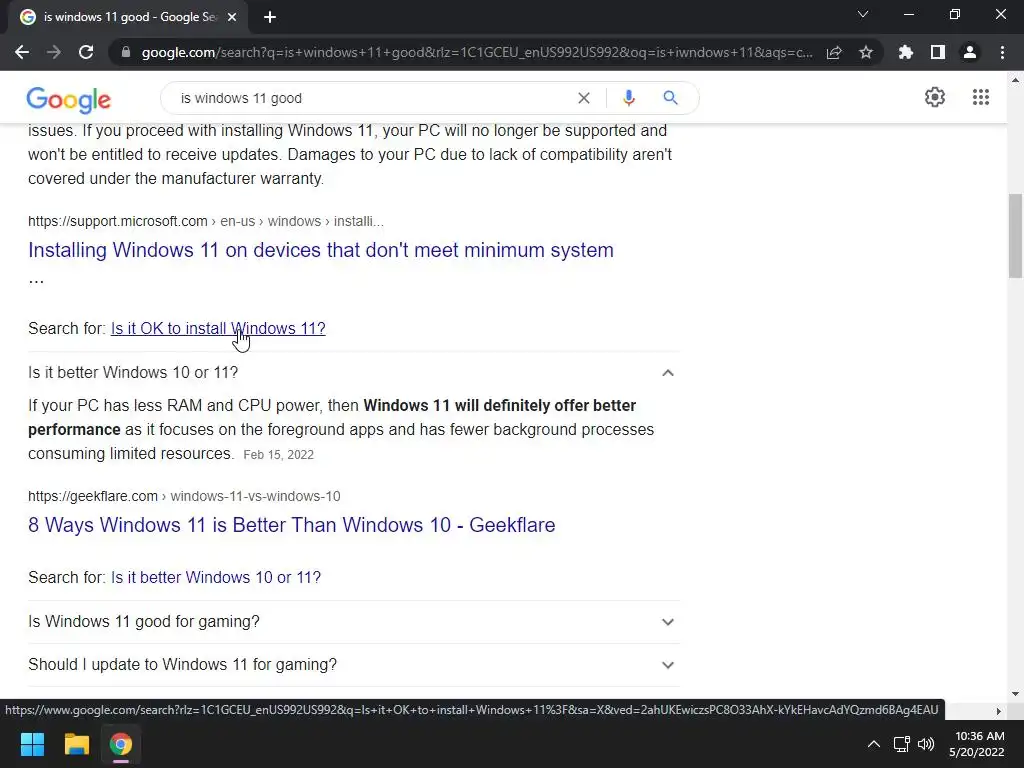Image resolution: width=1024 pixels, height=768 pixels.
Task: Open the Chrome three-dot menu
Action: point(1002,52)
